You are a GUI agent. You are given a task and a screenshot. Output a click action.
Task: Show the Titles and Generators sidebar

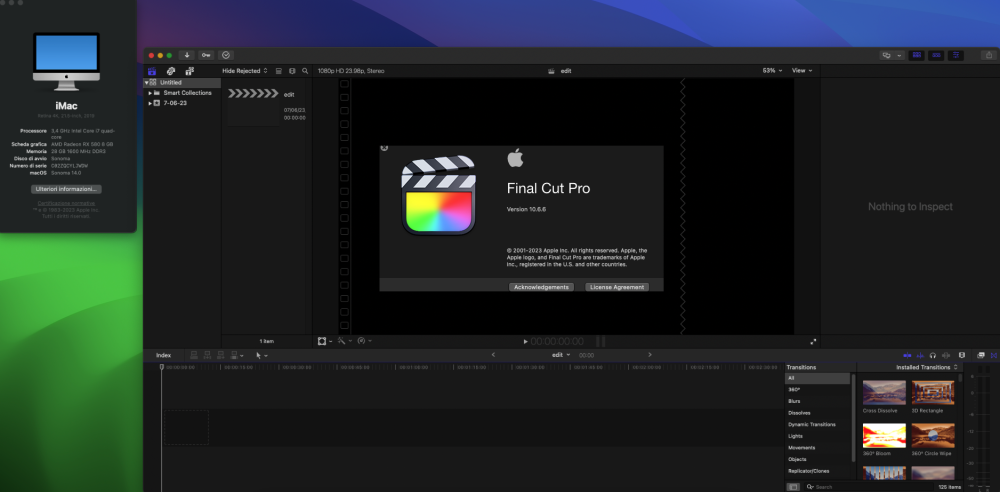tap(189, 71)
